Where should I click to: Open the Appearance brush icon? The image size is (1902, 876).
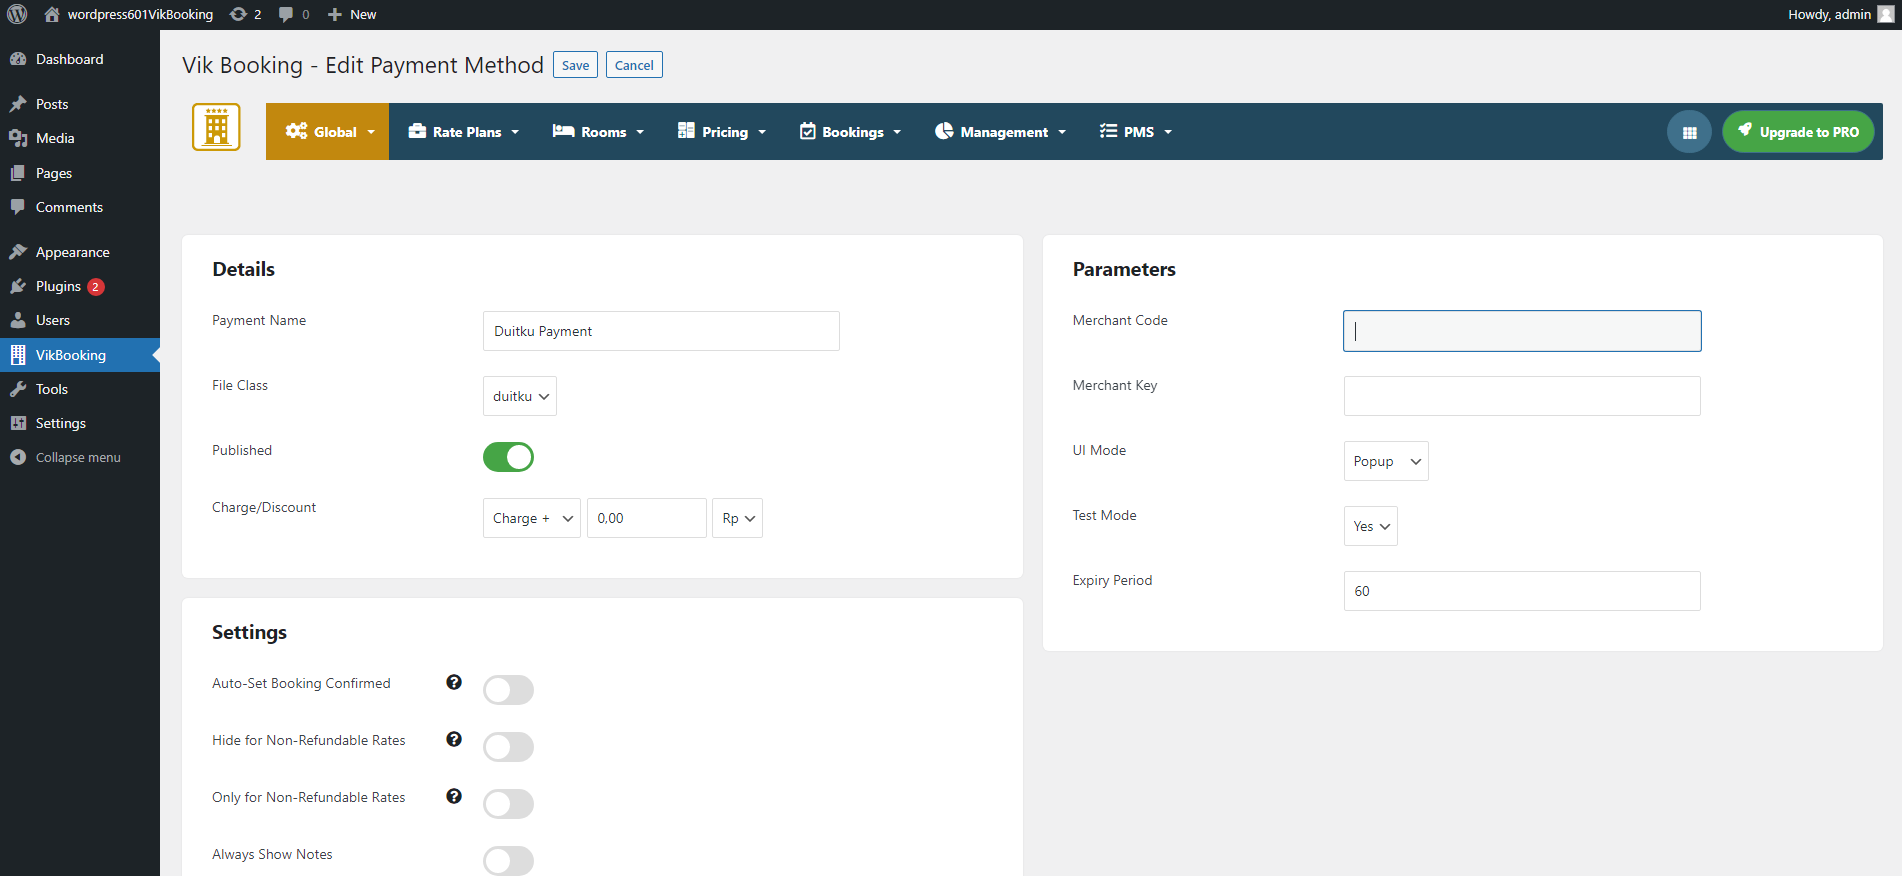[x=18, y=252]
